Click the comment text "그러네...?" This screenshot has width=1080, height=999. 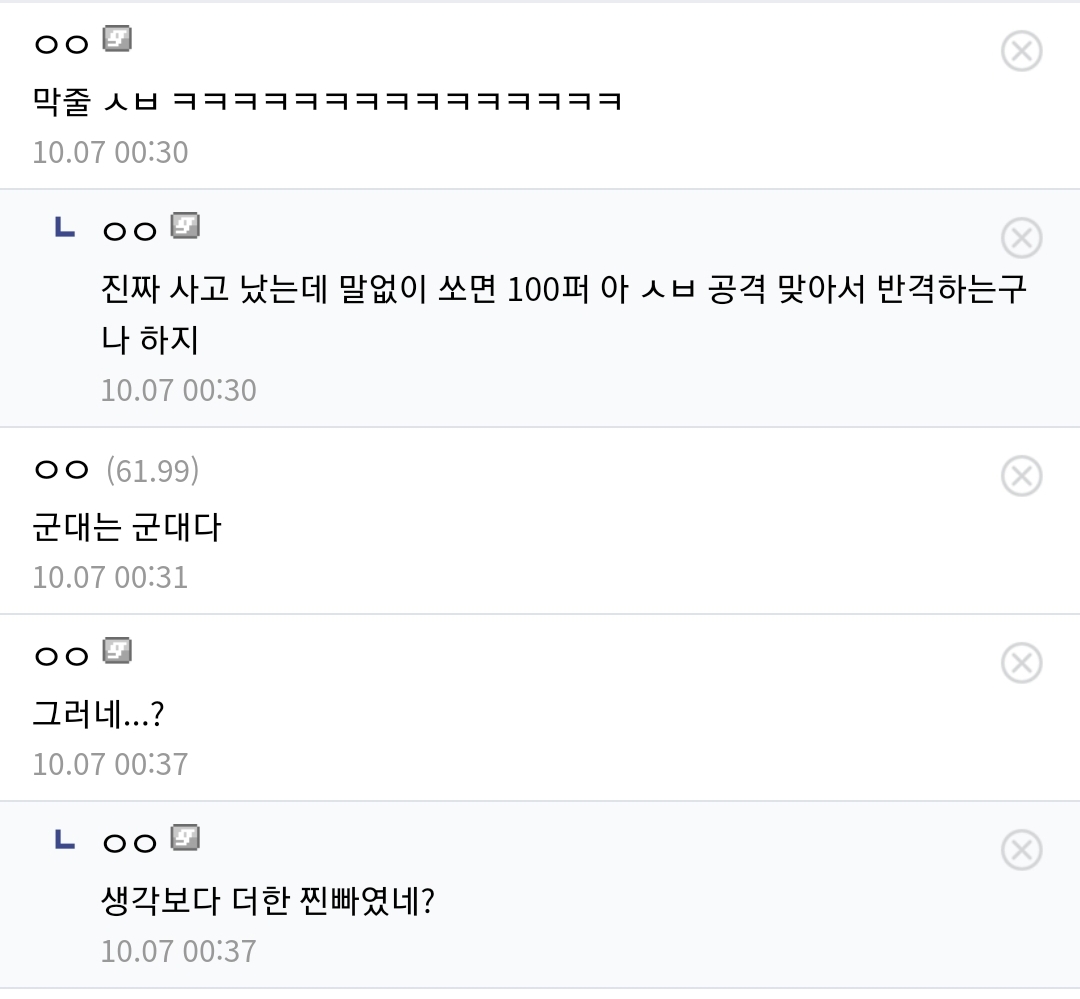[x=98, y=714]
